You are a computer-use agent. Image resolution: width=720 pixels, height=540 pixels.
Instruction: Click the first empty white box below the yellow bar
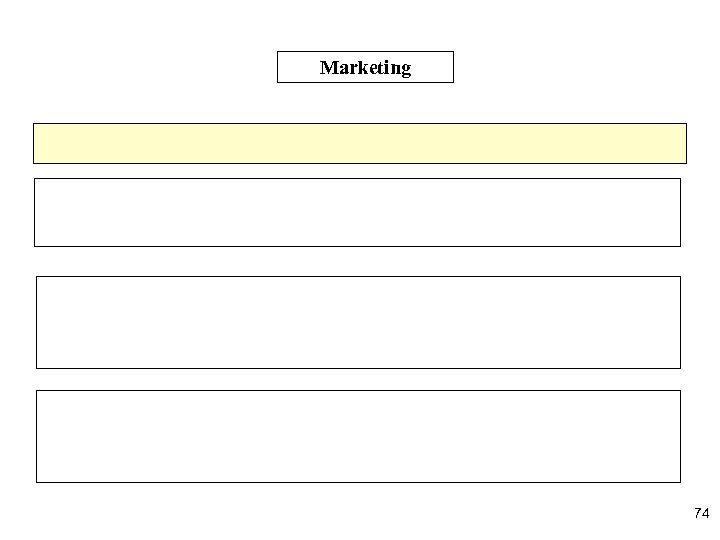pos(357,212)
